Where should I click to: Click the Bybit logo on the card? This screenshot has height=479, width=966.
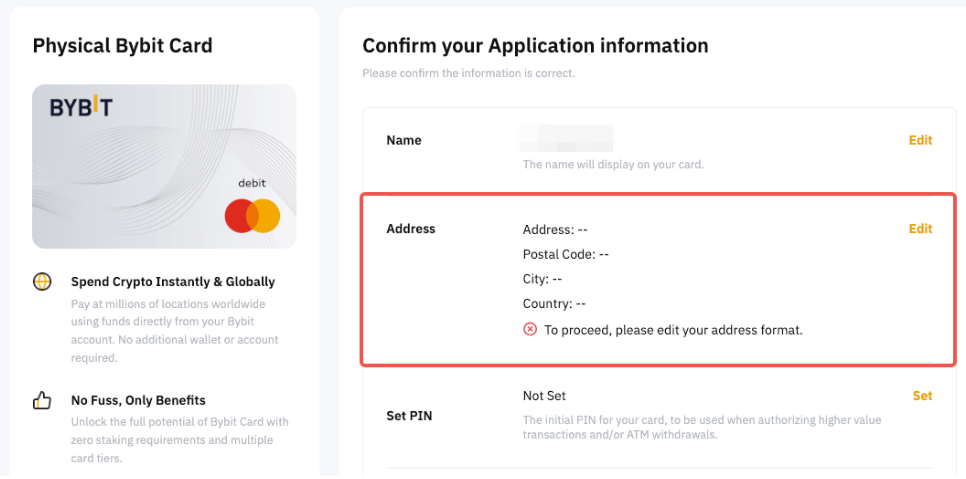[x=81, y=107]
